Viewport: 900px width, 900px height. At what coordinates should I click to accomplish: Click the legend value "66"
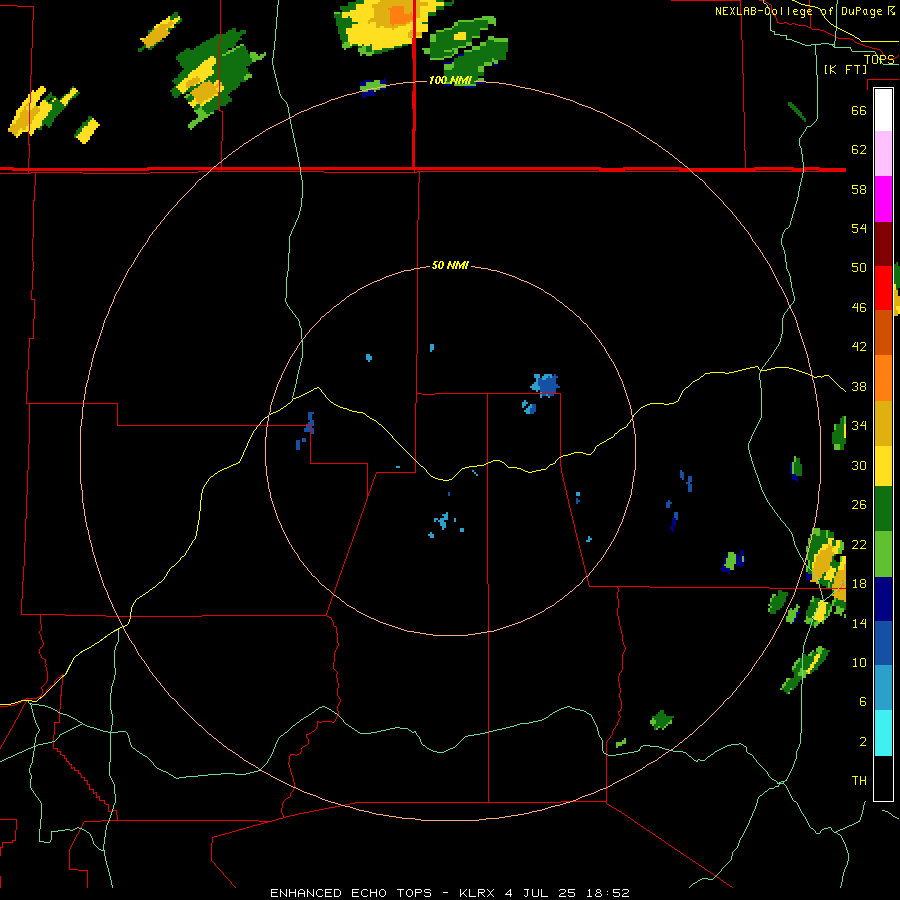point(859,110)
